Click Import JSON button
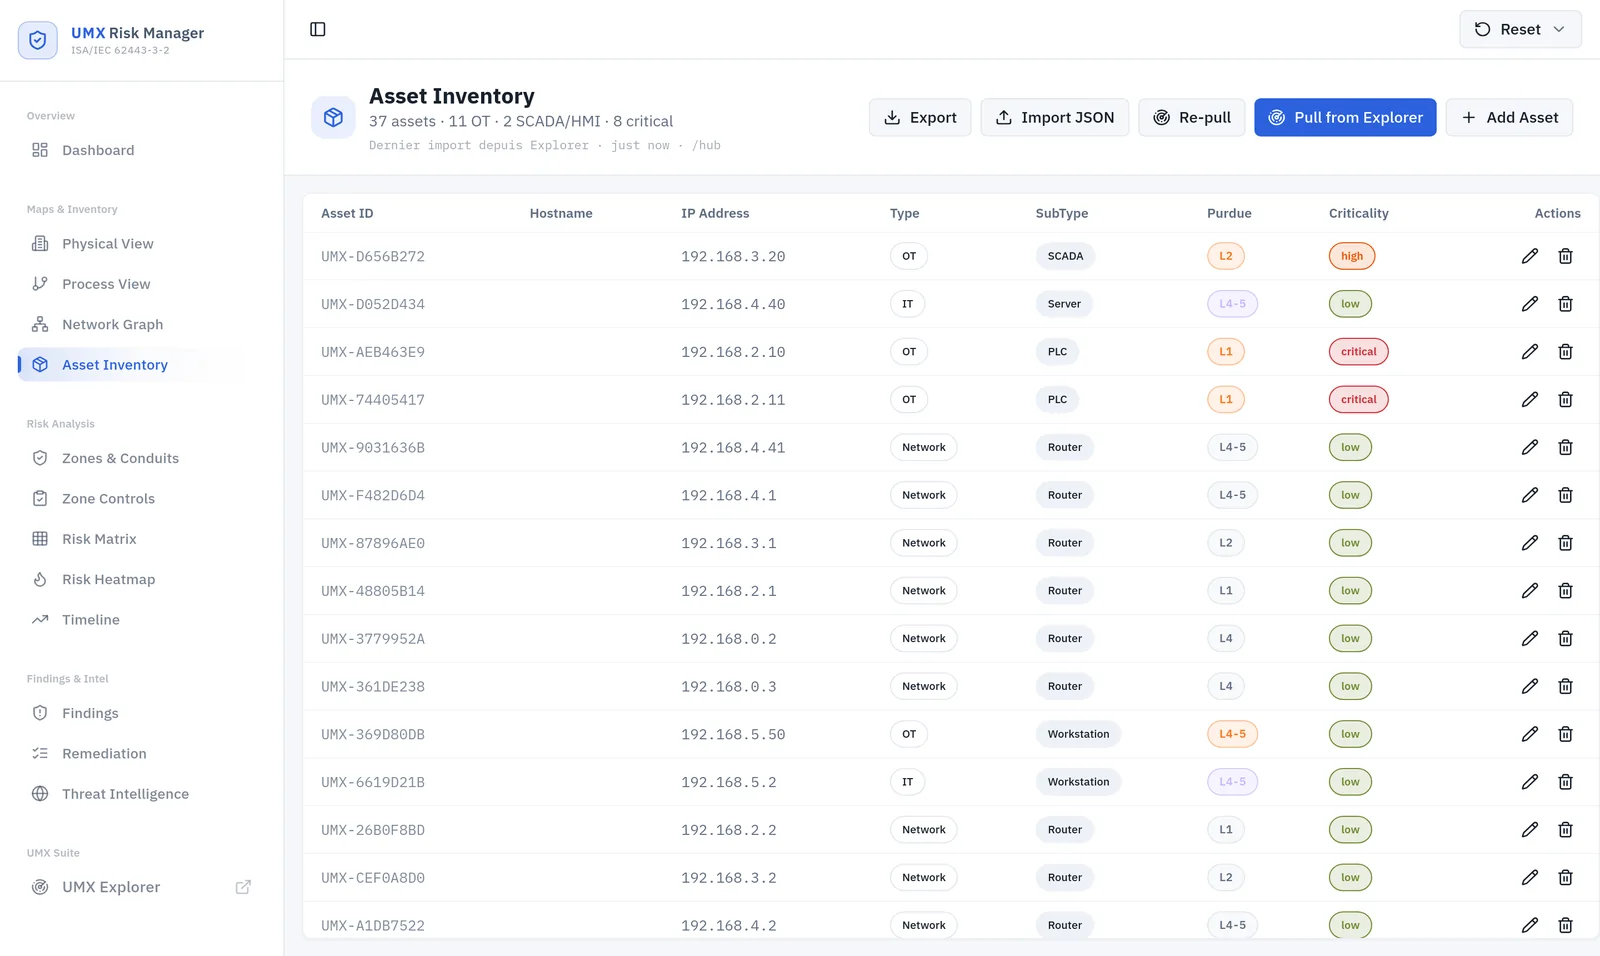 1055,117
